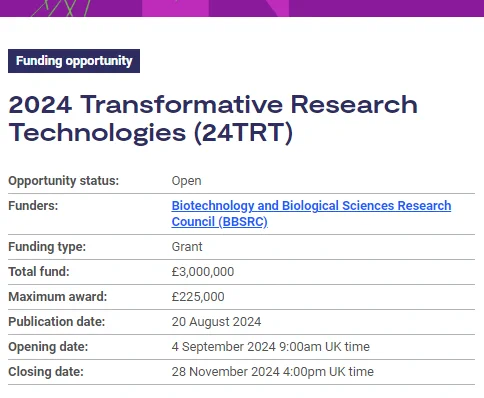Click the 'Open' status value
The image size is (484, 398).
(186, 181)
